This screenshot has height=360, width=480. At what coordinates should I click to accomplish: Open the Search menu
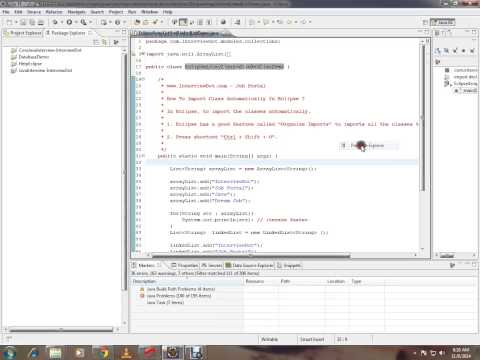[x=97, y=12]
